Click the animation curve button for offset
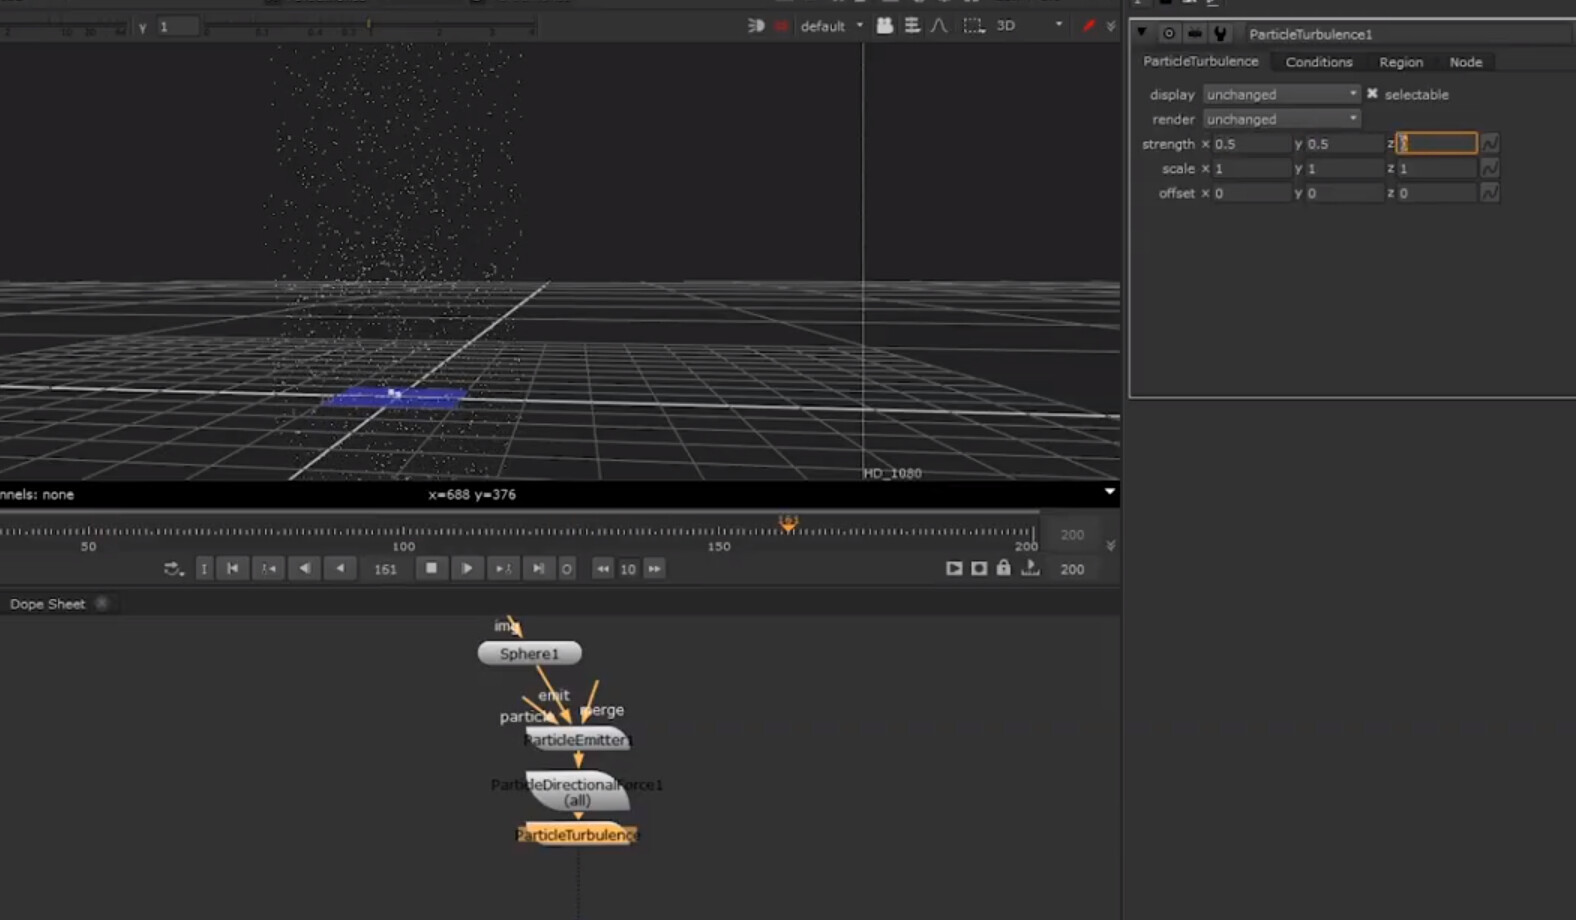 pyautogui.click(x=1489, y=193)
